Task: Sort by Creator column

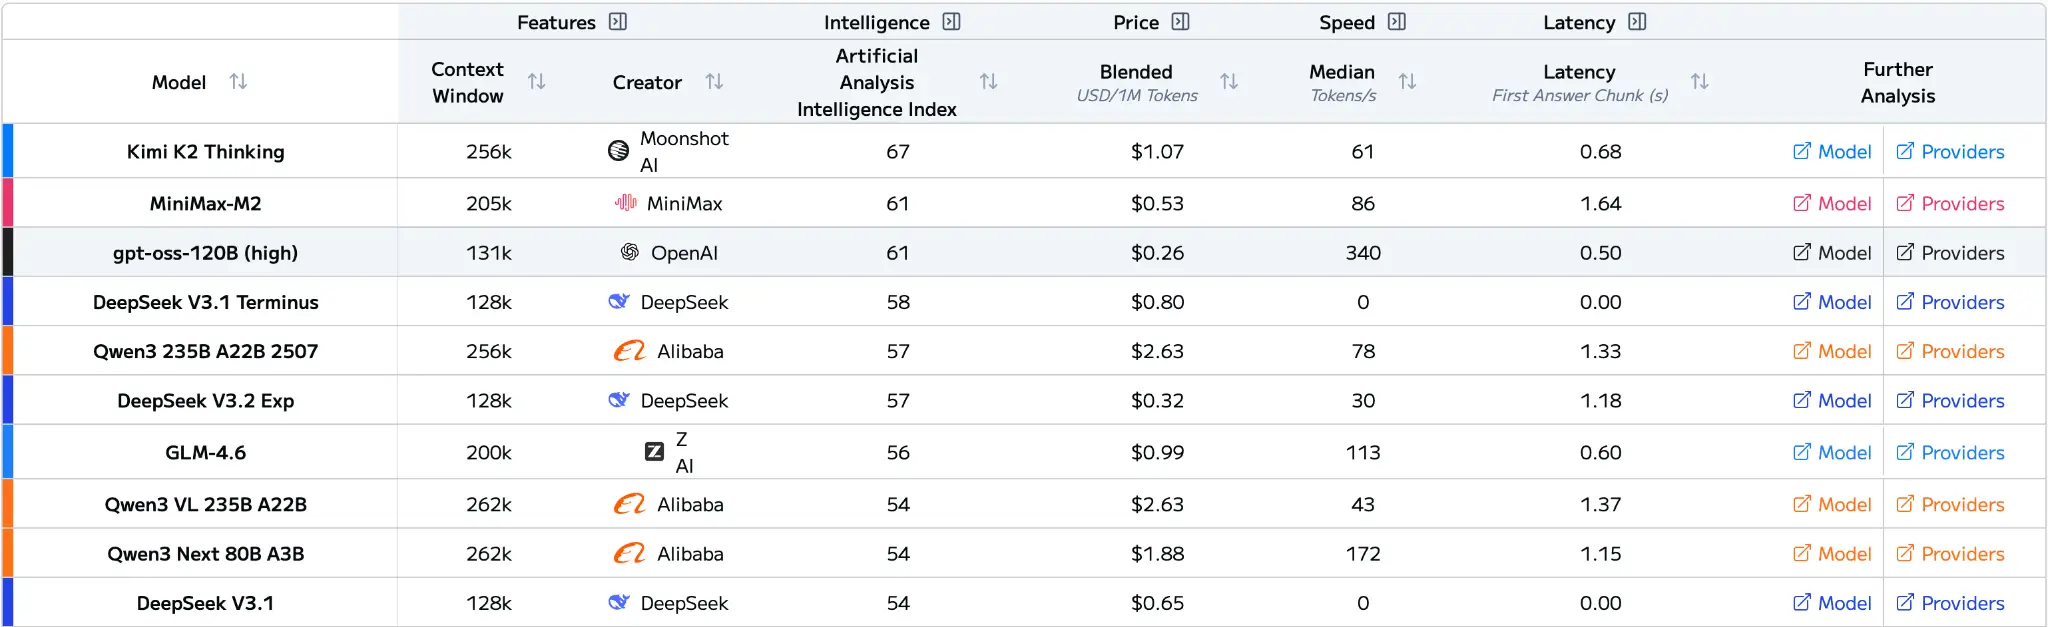Action: (x=714, y=82)
